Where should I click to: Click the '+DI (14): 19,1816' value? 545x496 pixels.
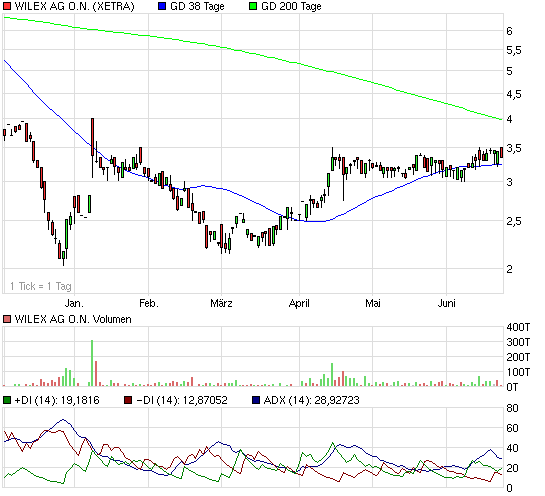(57, 400)
